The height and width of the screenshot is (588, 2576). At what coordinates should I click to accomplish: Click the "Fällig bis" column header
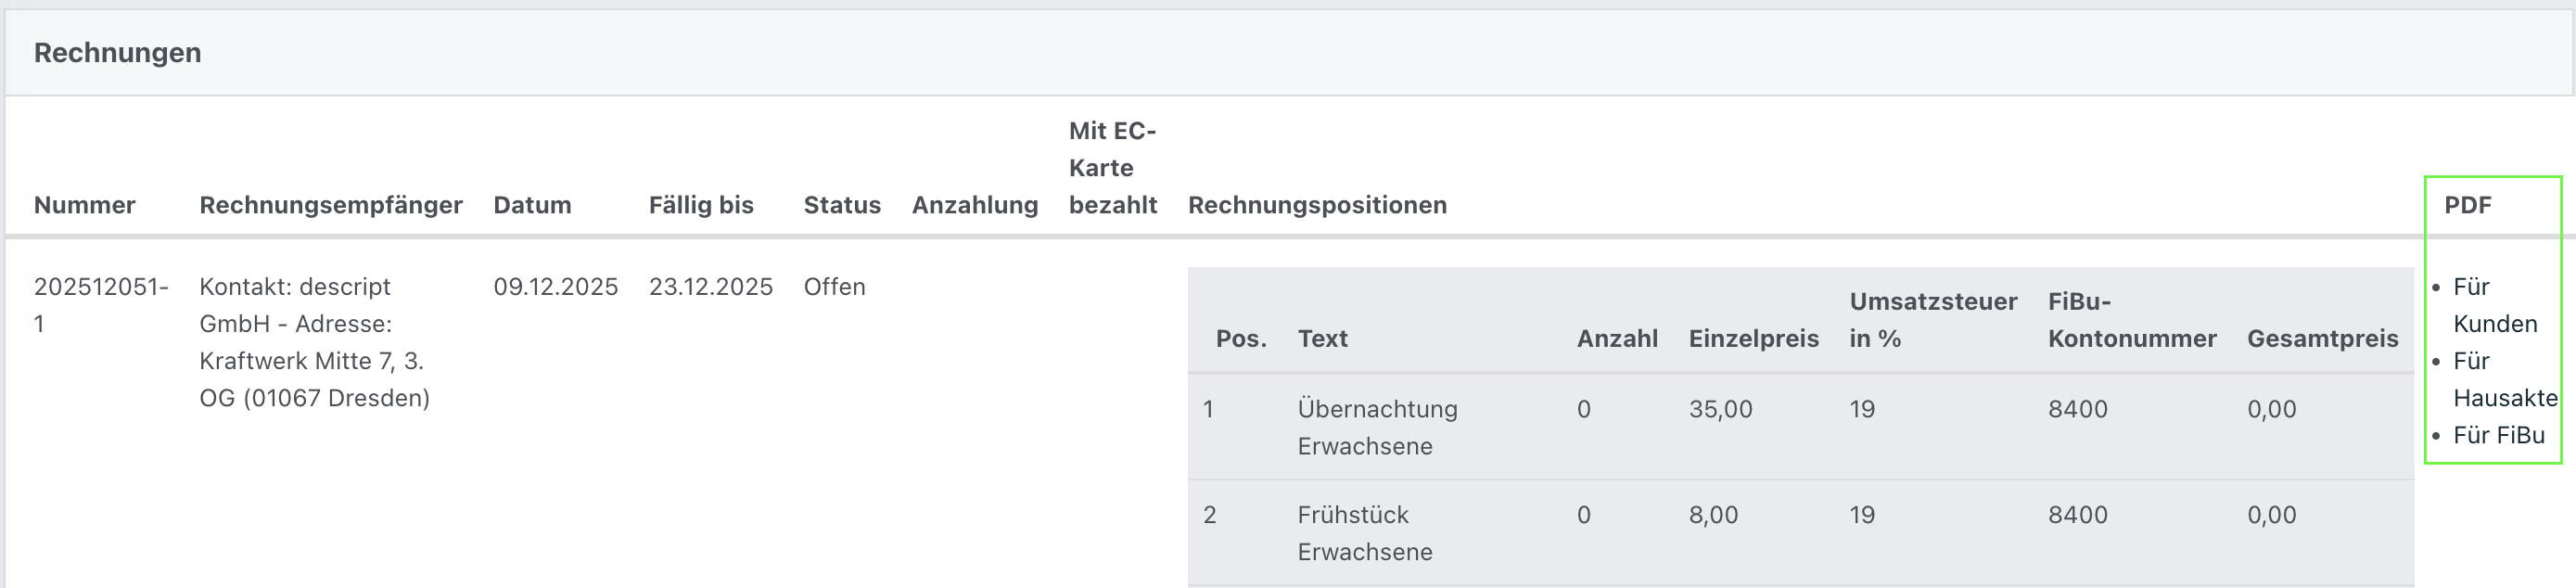[x=701, y=205]
